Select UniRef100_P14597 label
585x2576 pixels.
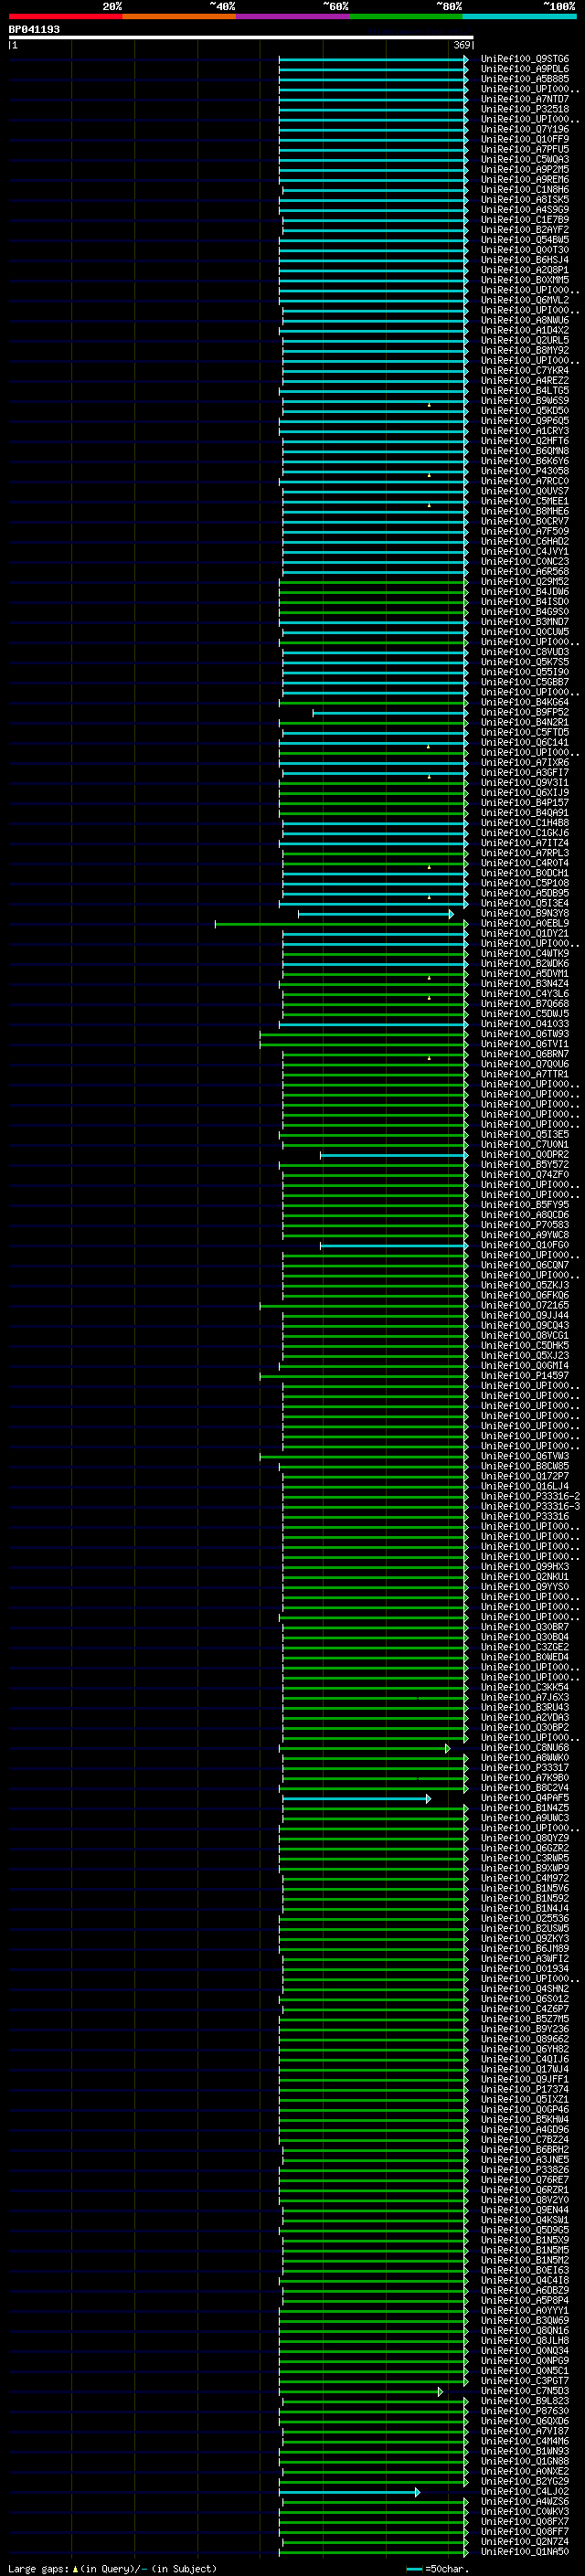[524, 1375]
